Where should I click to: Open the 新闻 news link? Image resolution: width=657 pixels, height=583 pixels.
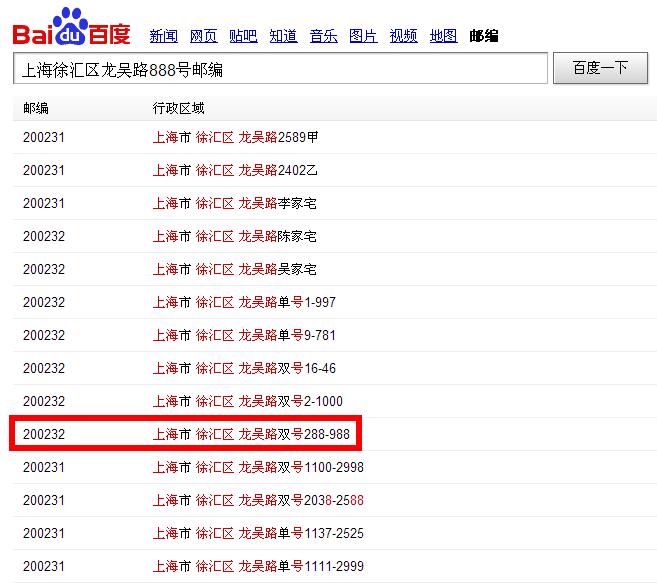pyautogui.click(x=163, y=36)
